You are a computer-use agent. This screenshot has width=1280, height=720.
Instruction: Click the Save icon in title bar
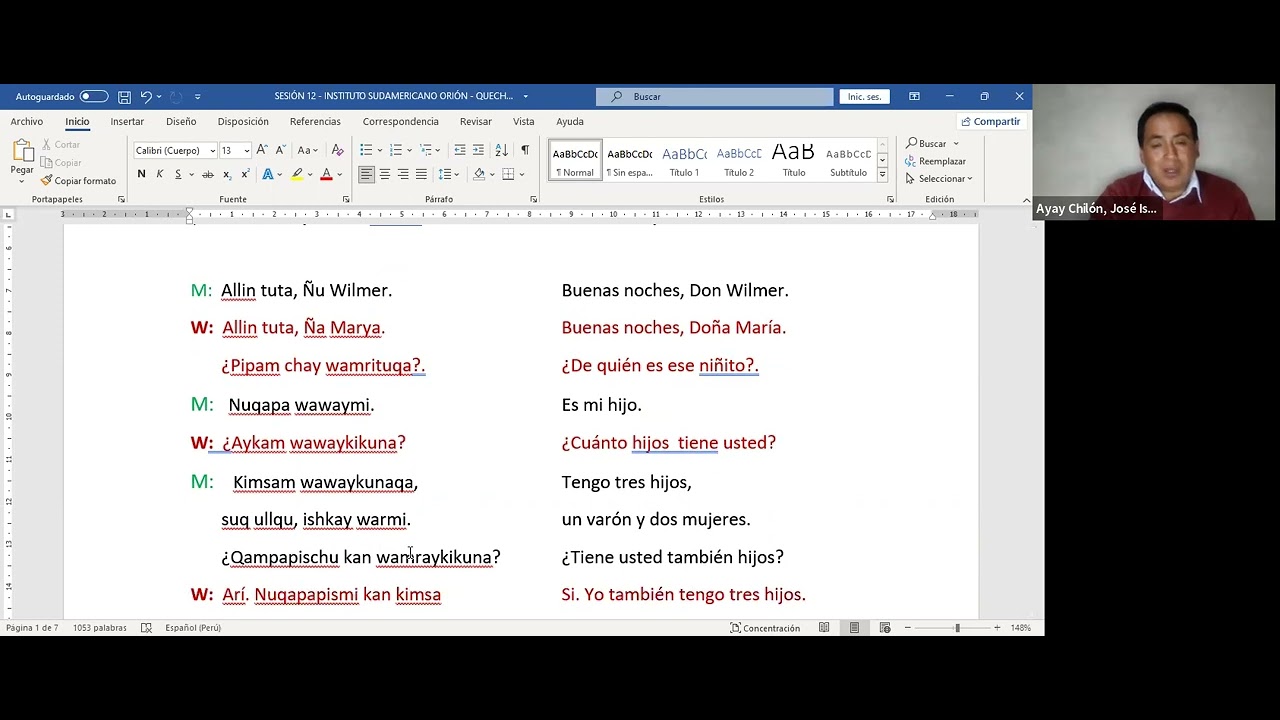click(x=124, y=97)
